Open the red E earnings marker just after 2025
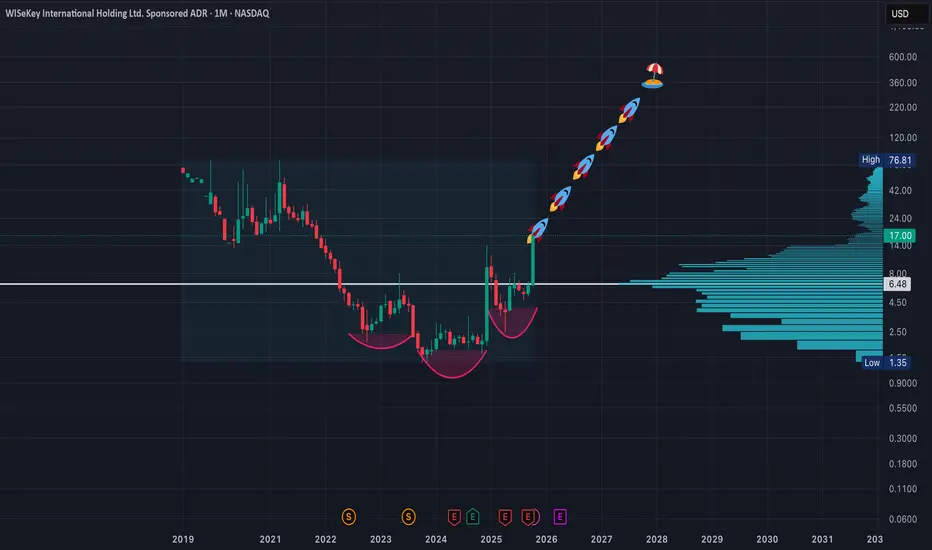932x550 pixels. [505, 517]
